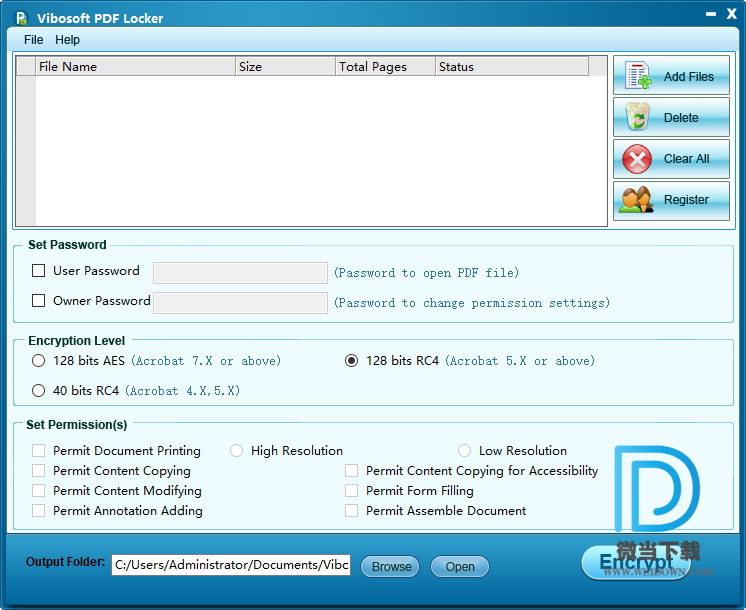Screen dimensions: 746x610
Task: Click the Register users icon
Action: point(636,200)
